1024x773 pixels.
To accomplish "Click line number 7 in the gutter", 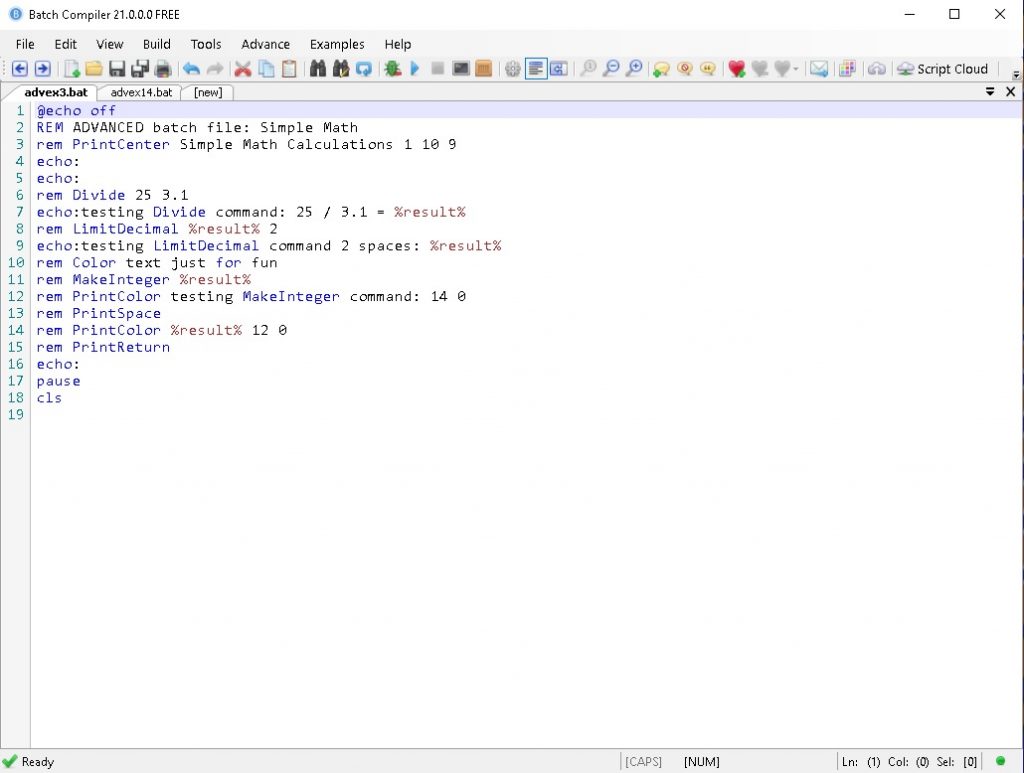I will pos(20,212).
